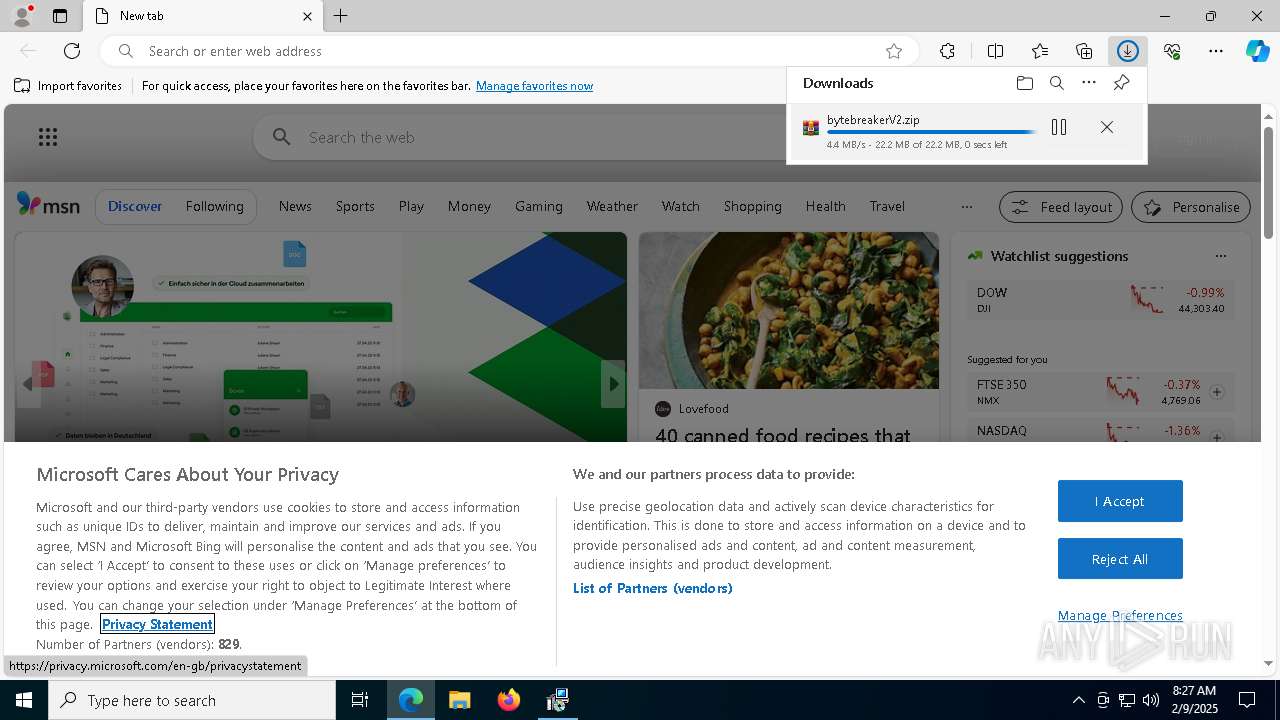Expand more MSN categories ellipsis
The image size is (1280, 720).
coord(966,207)
